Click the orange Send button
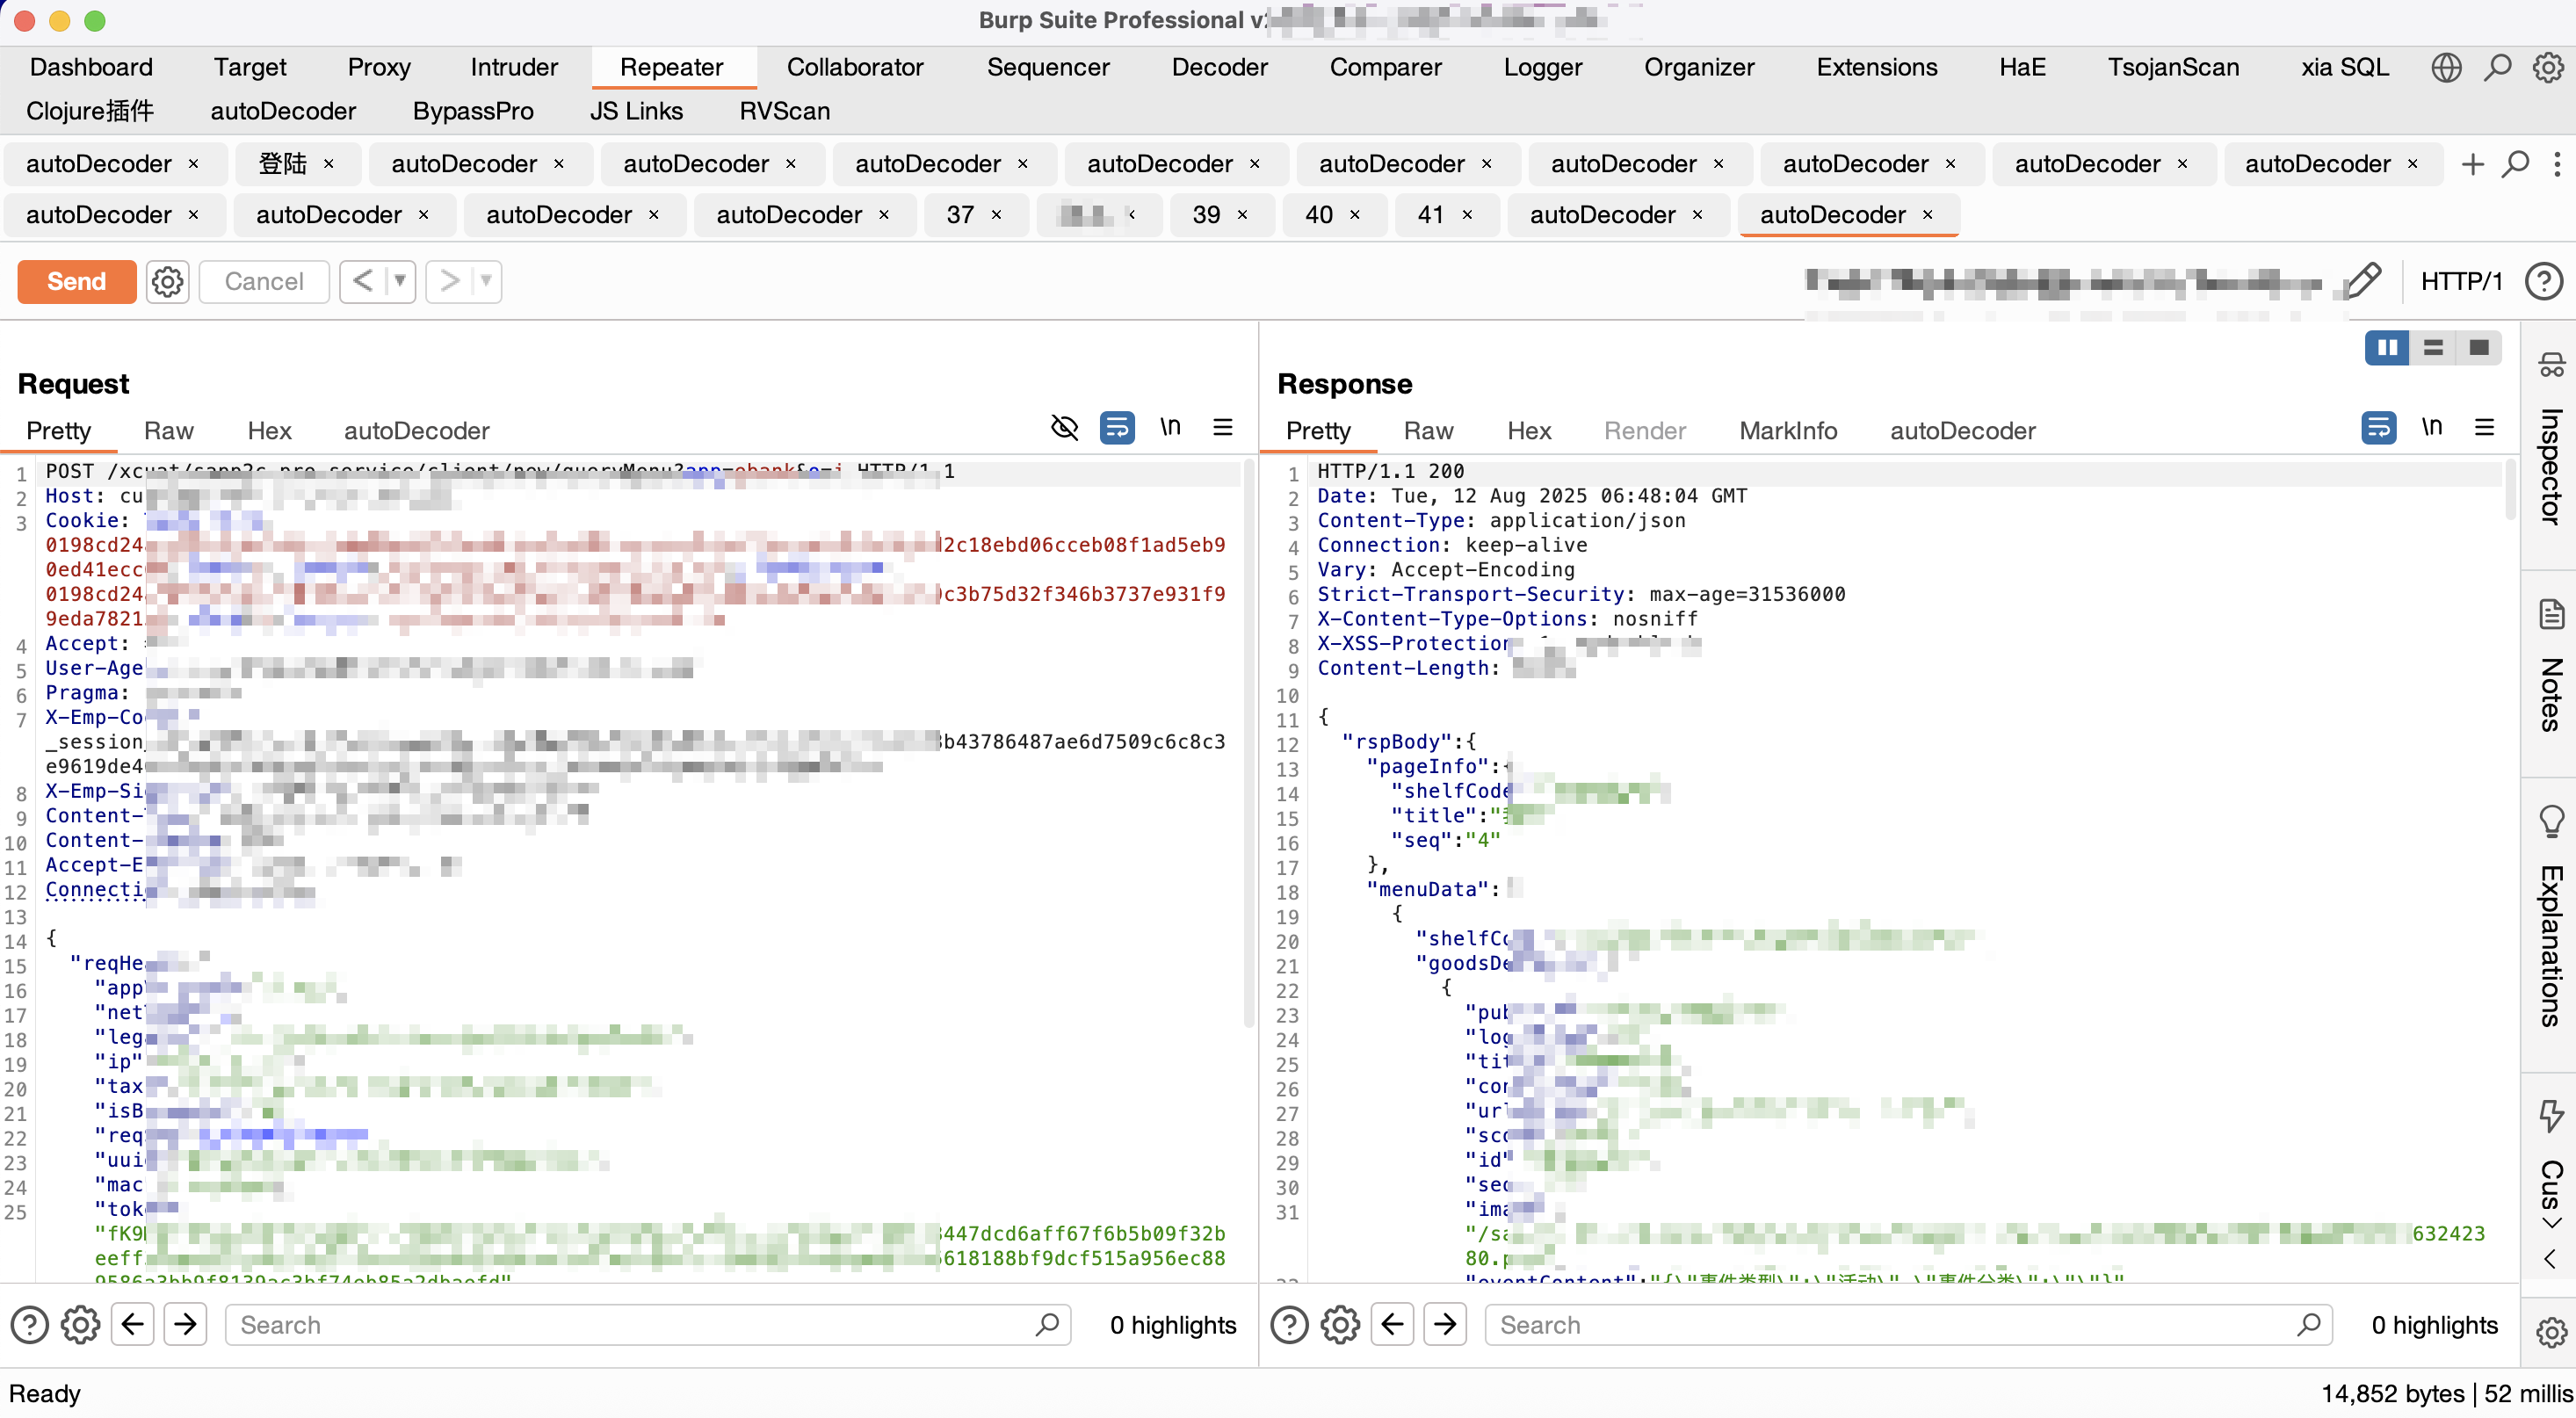 click(x=76, y=282)
